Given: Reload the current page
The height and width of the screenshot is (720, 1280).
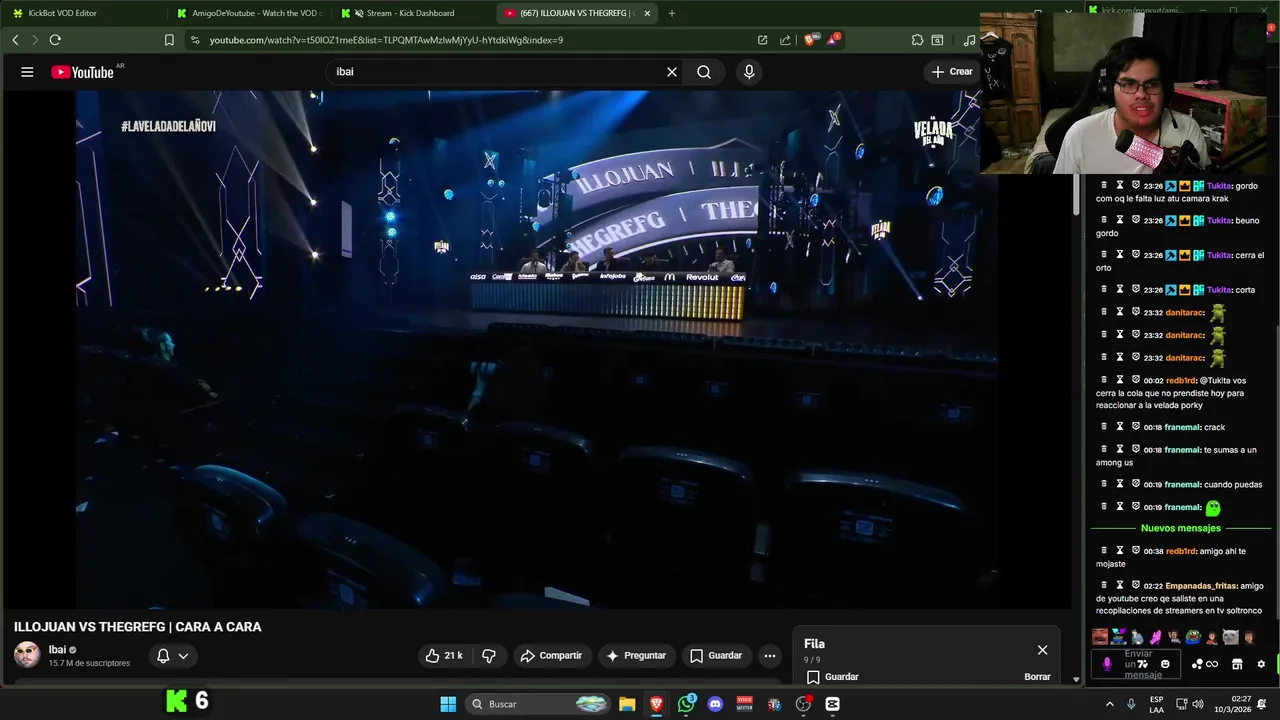Looking at the screenshot, I should [x=55, y=40].
